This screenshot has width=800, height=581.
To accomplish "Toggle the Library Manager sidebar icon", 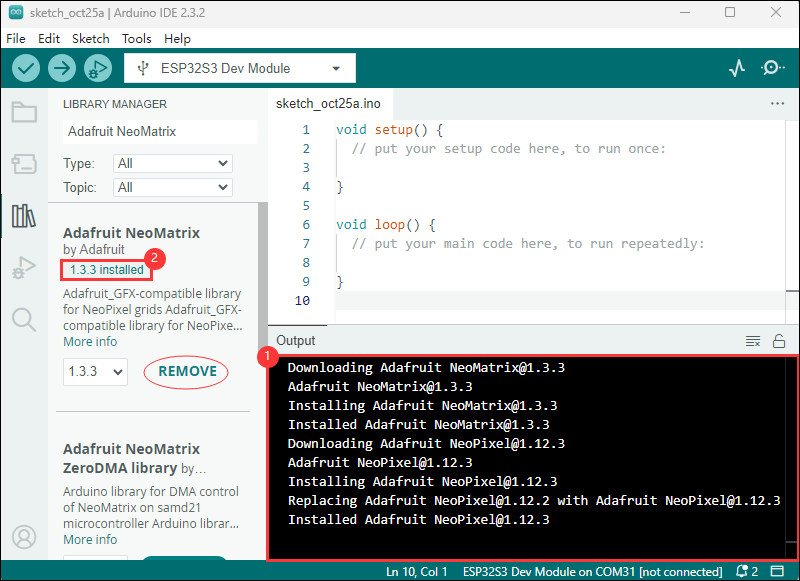I will [x=24, y=216].
